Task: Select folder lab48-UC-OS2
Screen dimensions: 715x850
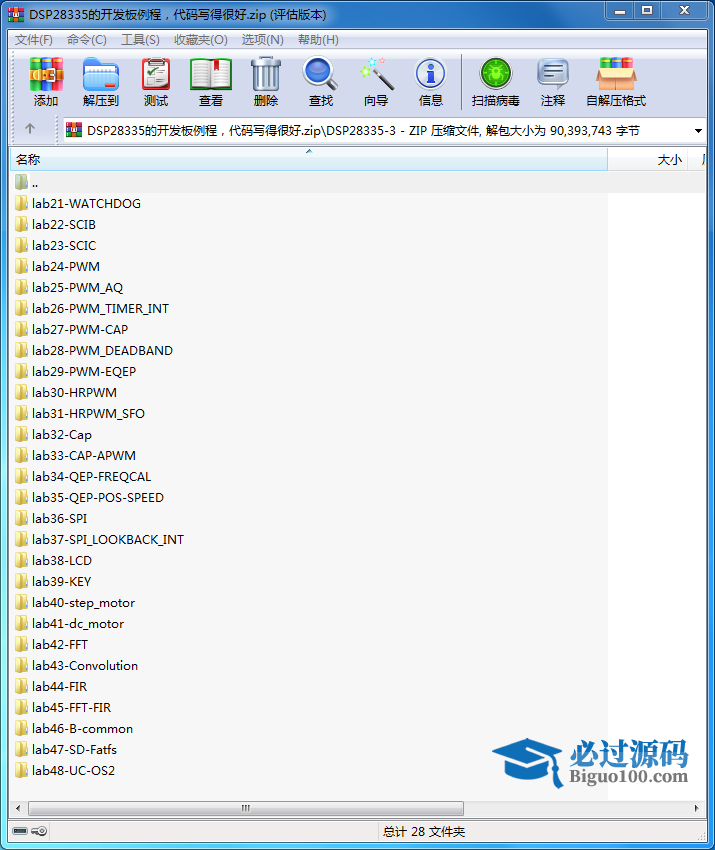Action: [65, 771]
